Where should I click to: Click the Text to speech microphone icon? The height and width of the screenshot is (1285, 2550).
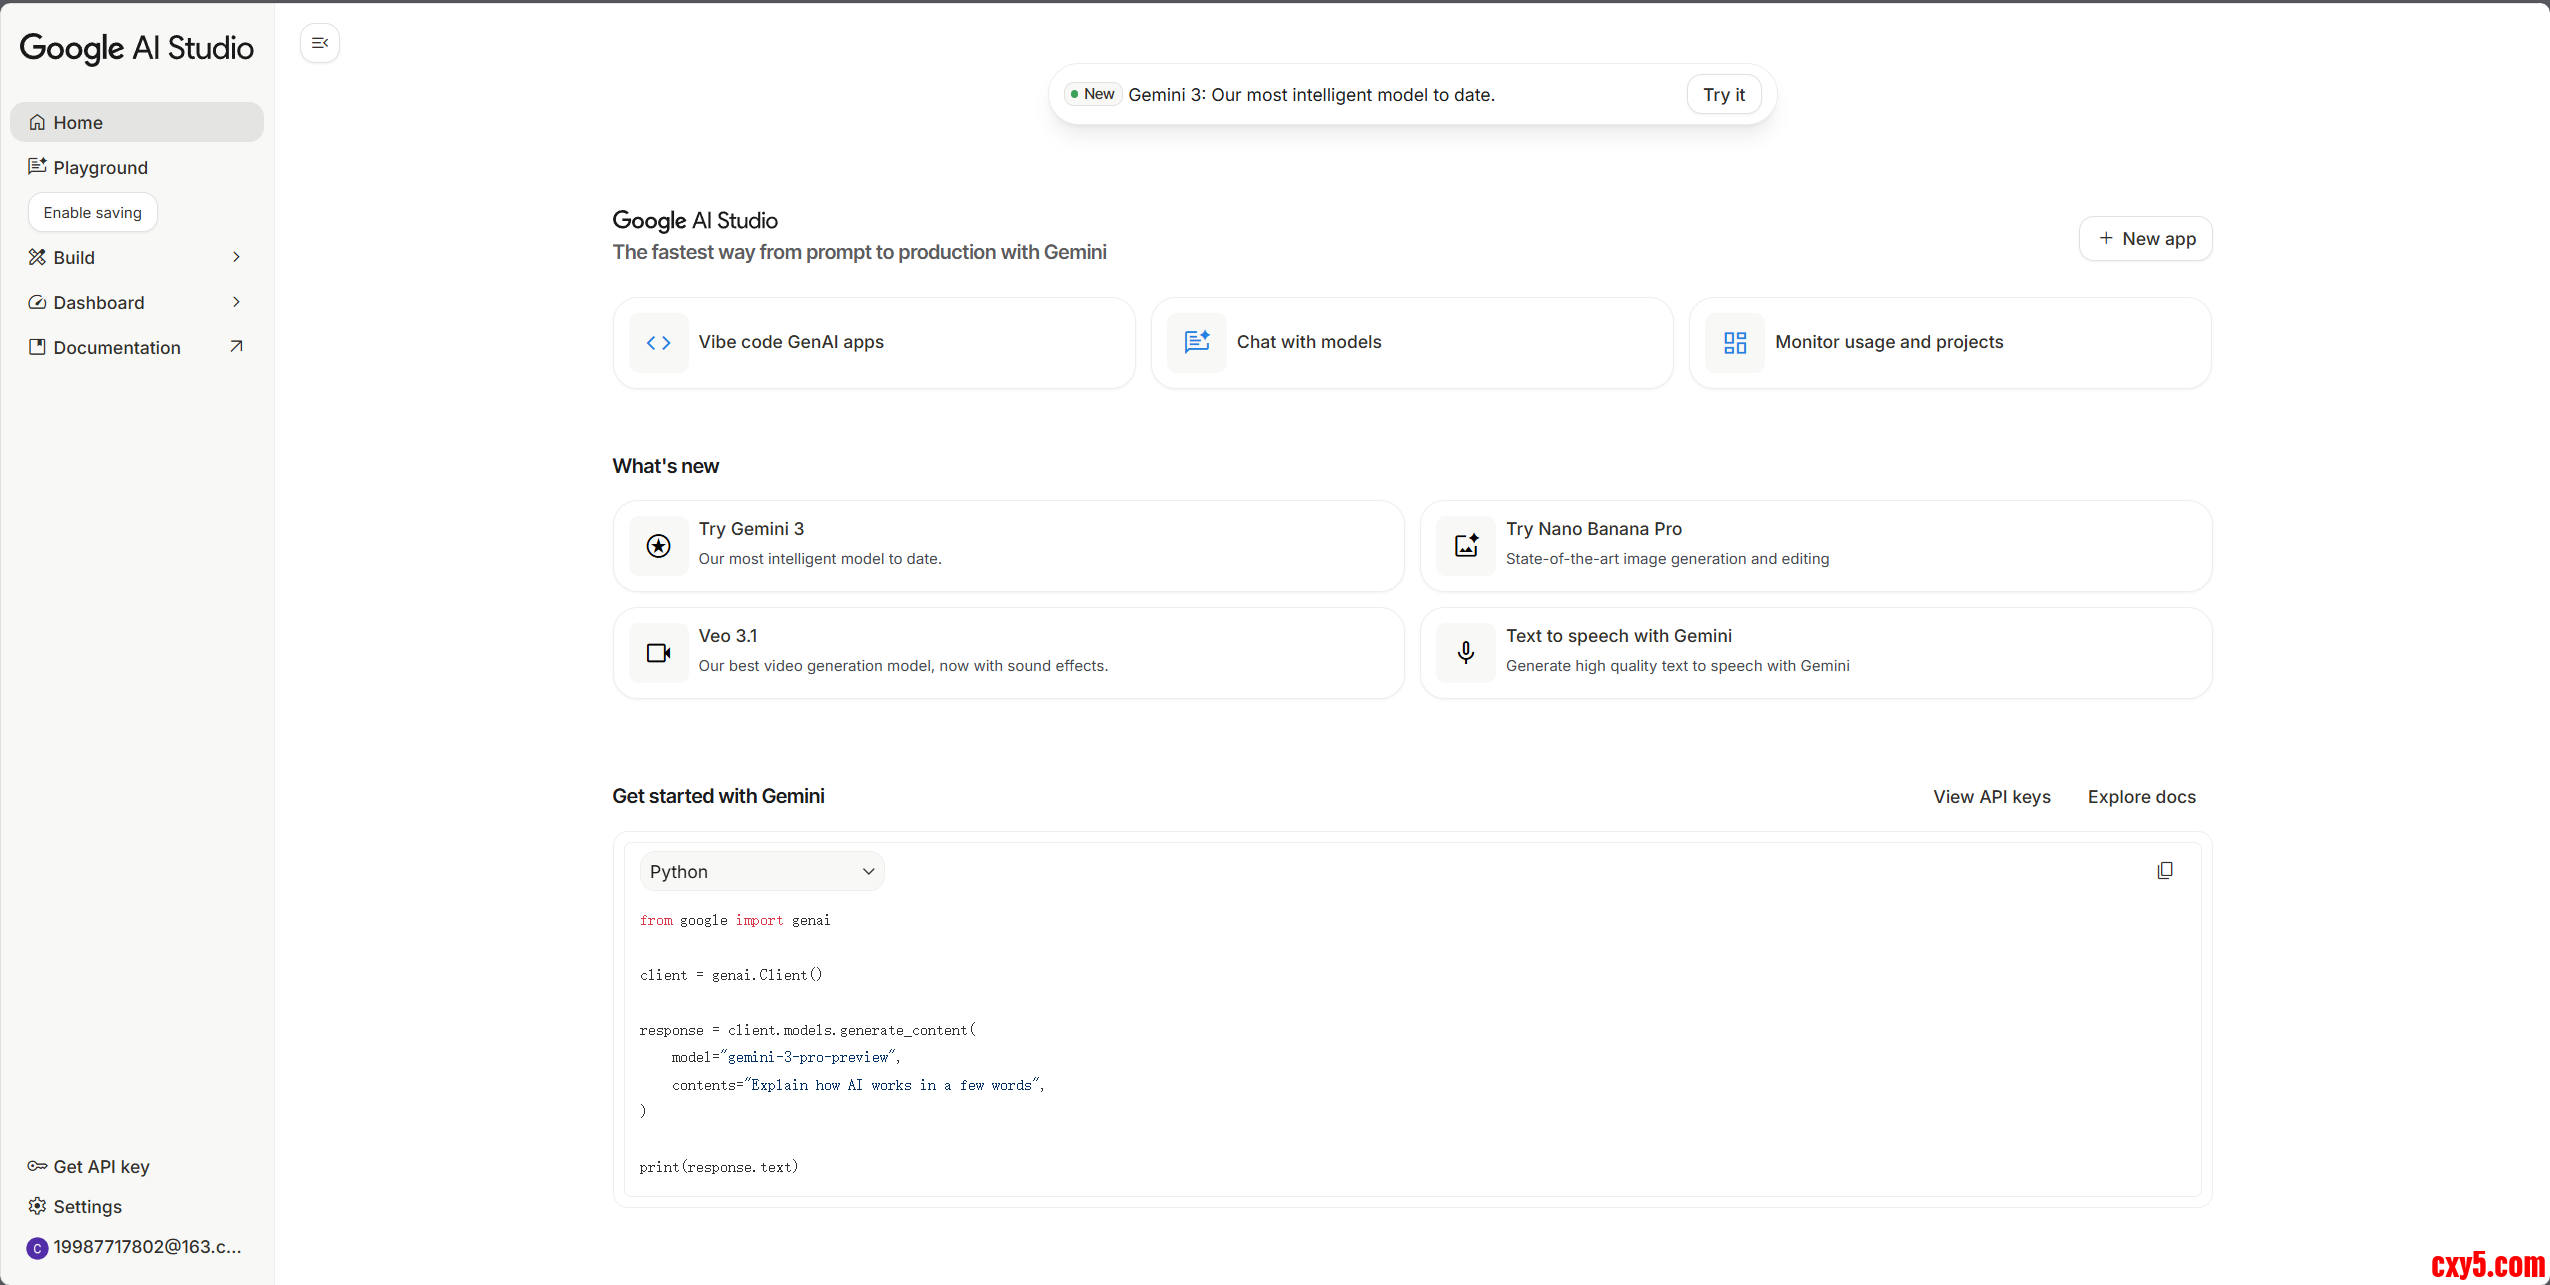[x=1466, y=653]
